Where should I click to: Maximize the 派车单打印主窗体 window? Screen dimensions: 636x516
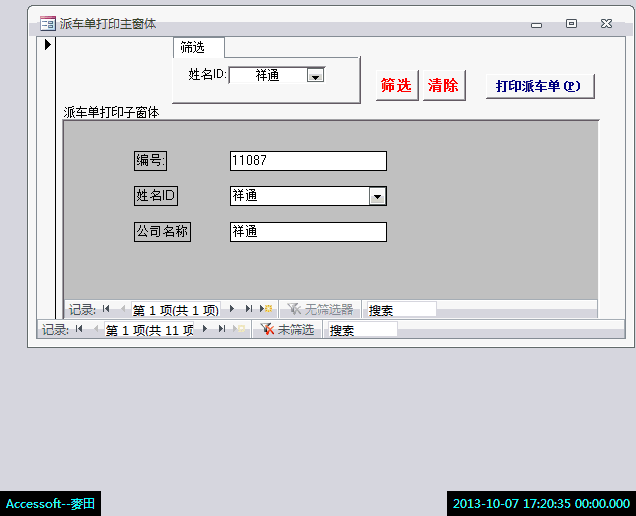pyautogui.click(x=571, y=24)
